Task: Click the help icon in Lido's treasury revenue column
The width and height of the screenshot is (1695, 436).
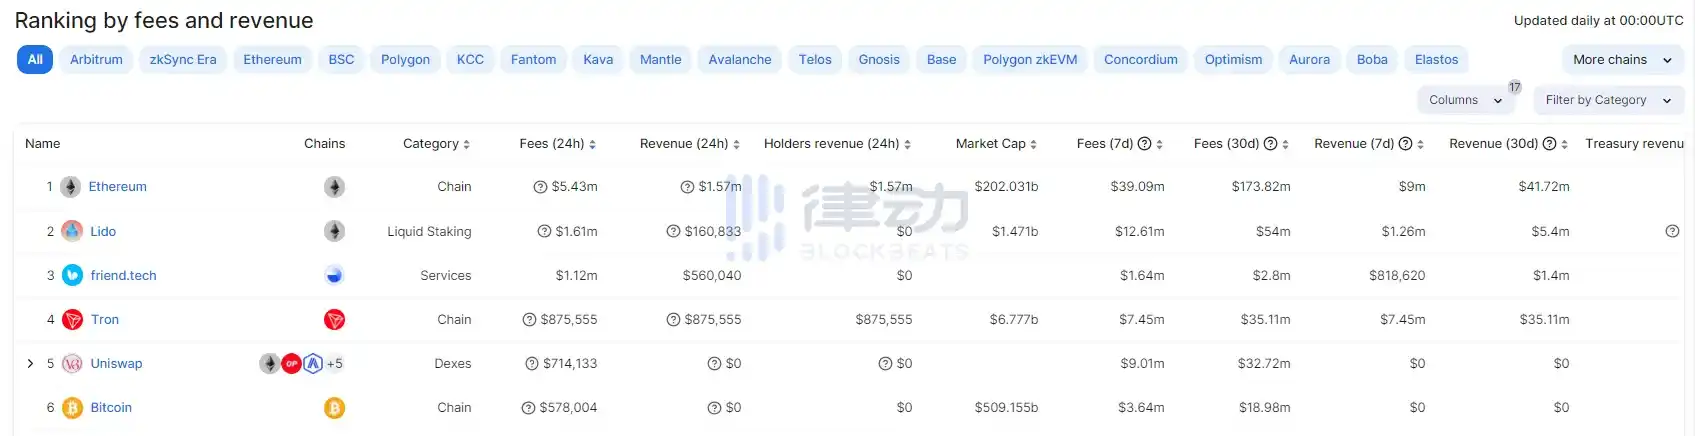Action: click(1672, 231)
